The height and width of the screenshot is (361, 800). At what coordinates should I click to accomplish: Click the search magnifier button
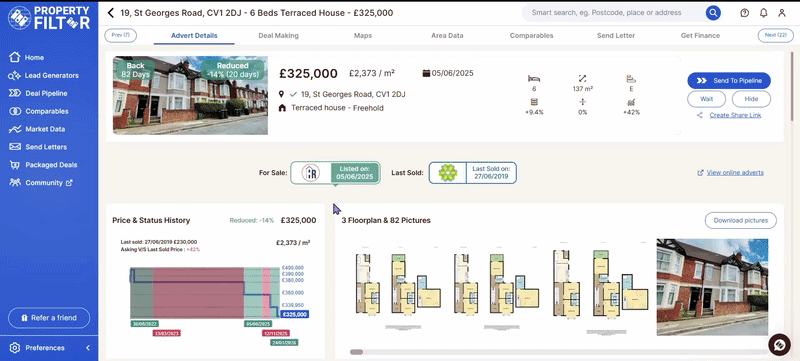713,13
